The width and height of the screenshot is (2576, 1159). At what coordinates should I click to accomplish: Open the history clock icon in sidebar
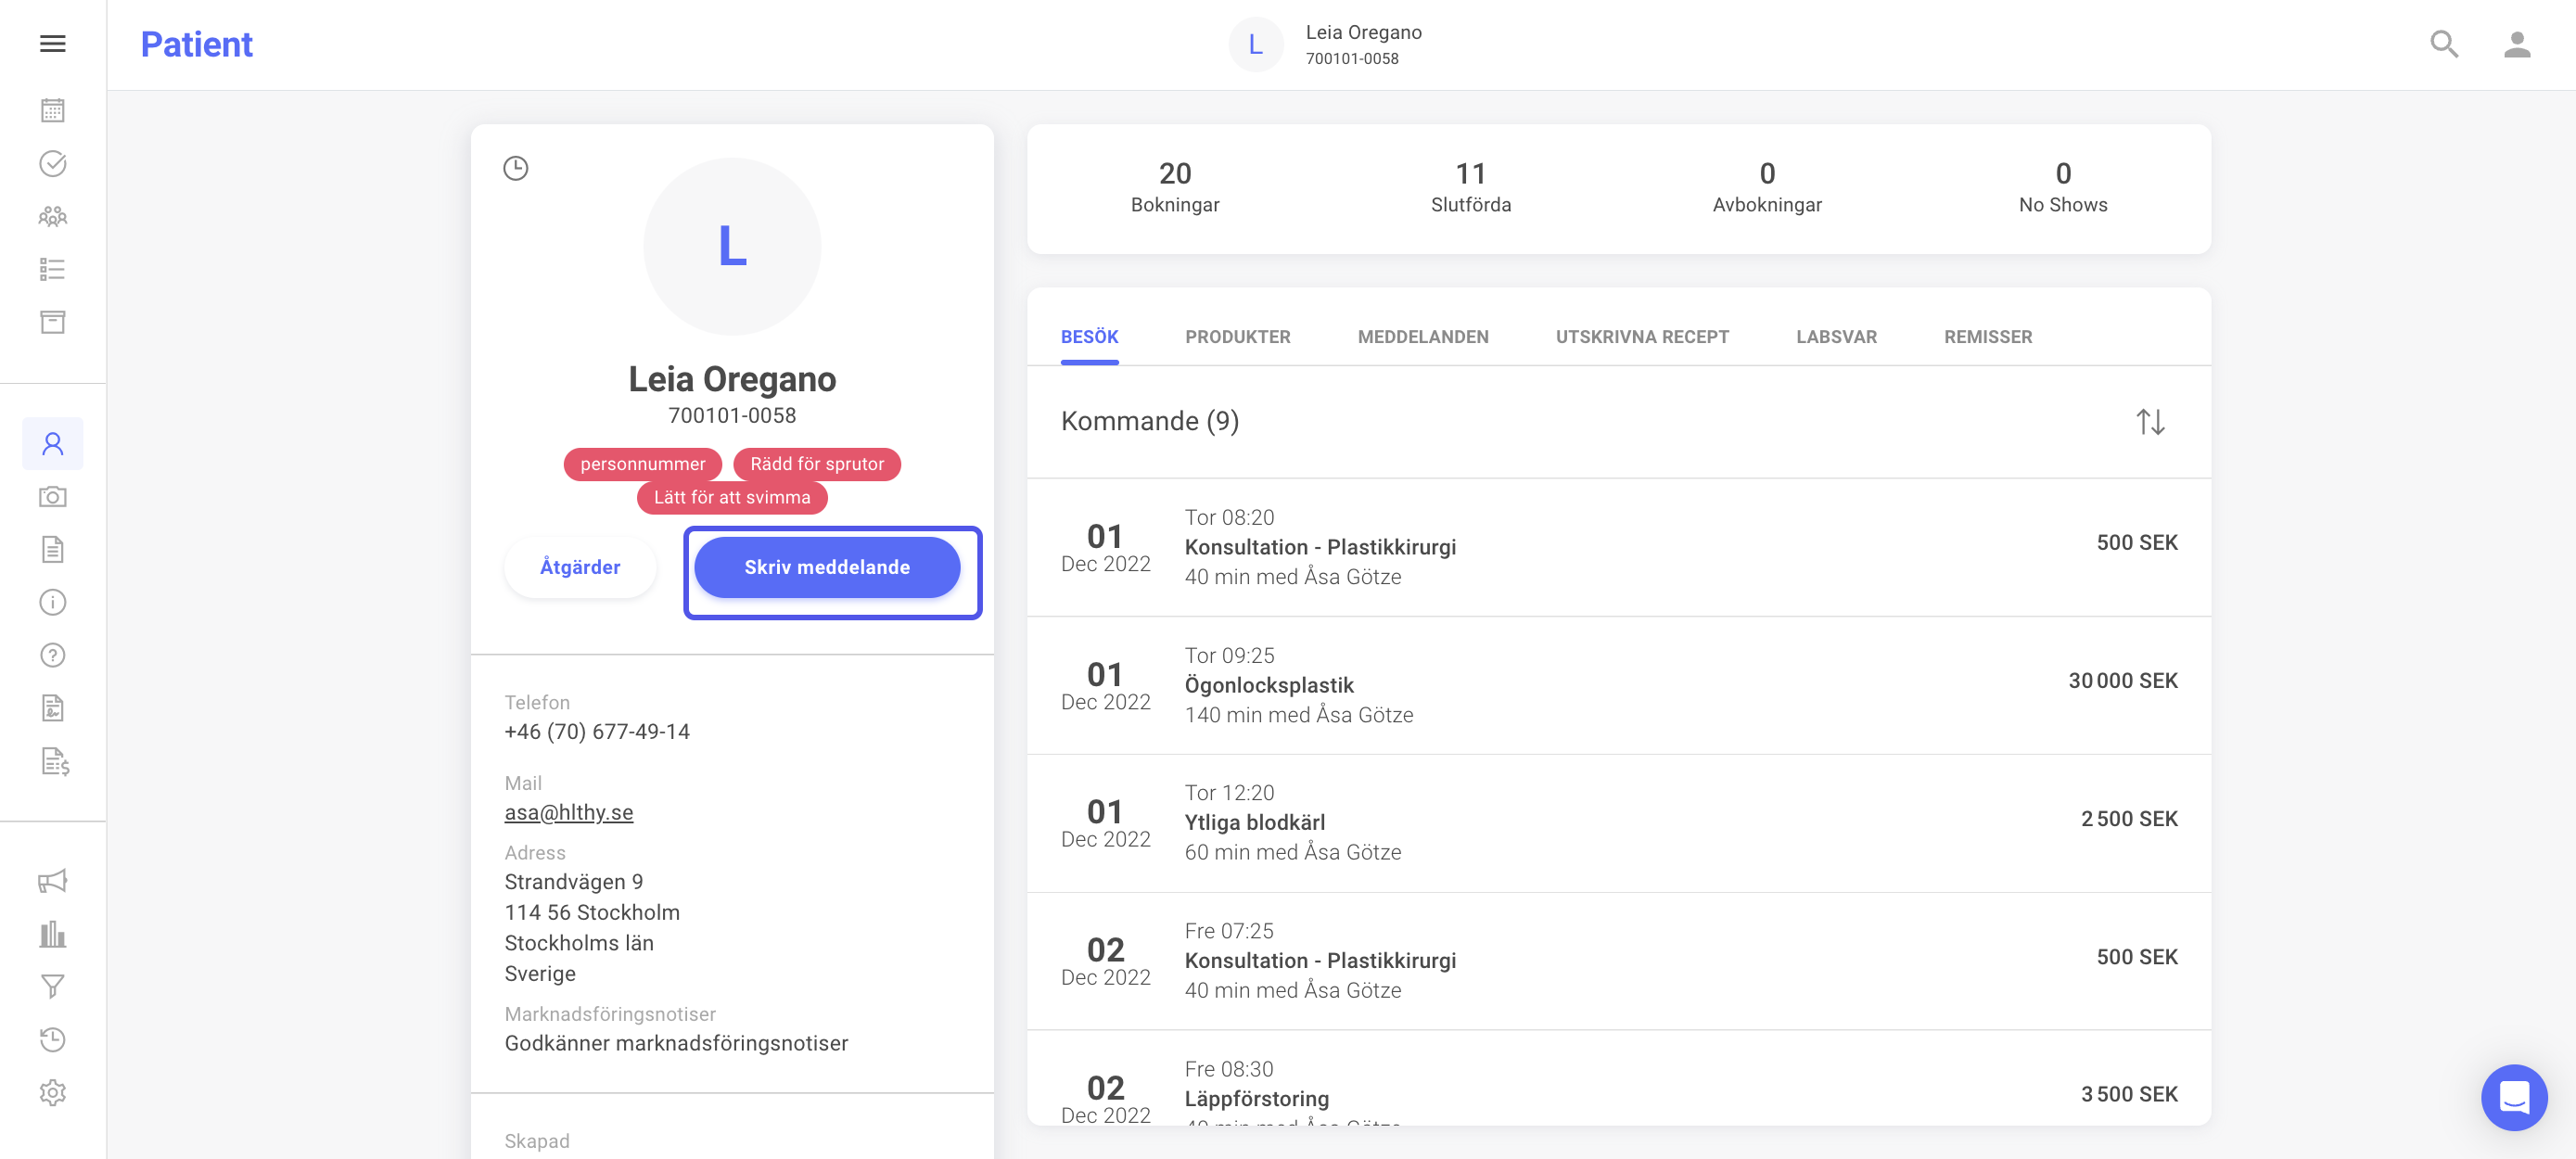53,1040
